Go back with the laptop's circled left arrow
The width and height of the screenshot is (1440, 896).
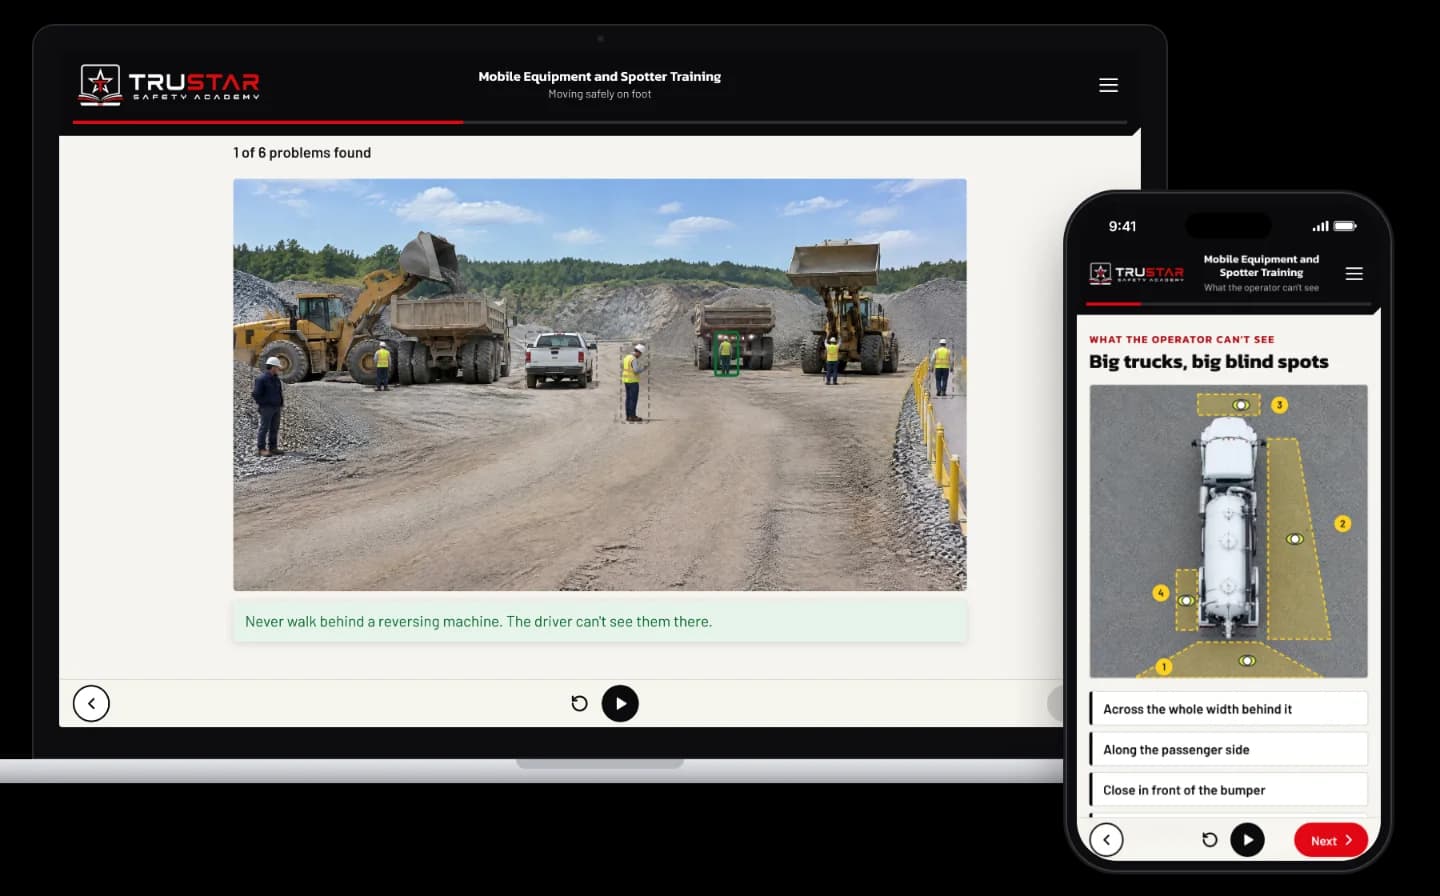pyautogui.click(x=91, y=703)
